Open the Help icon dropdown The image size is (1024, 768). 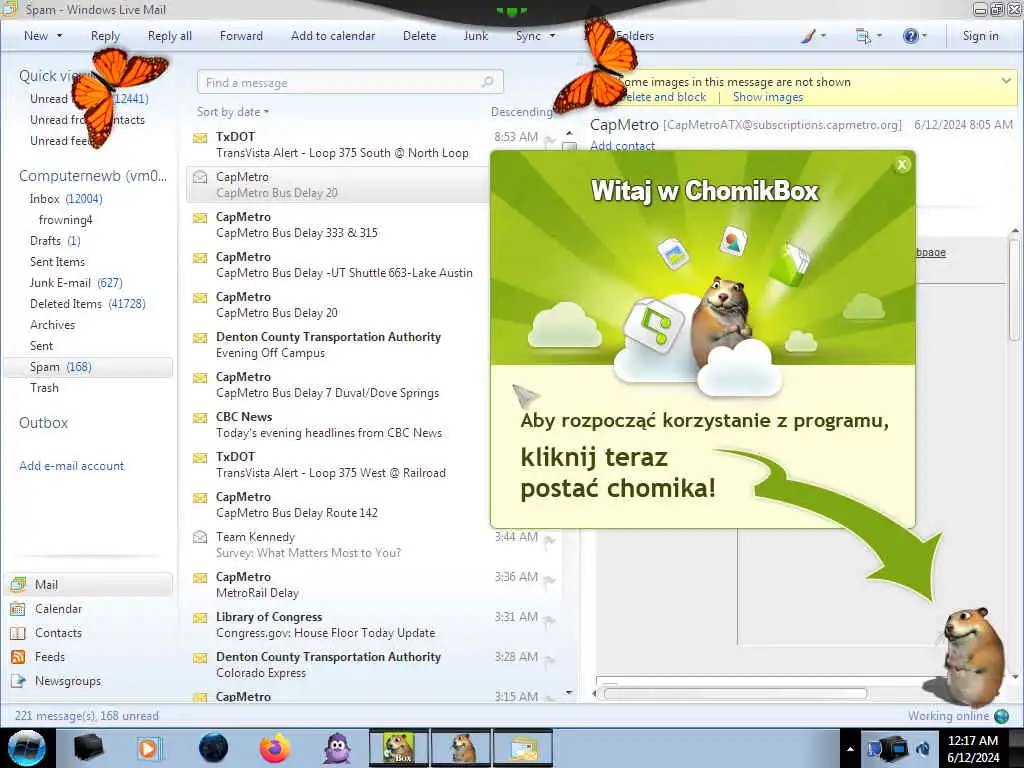pos(914,36)
